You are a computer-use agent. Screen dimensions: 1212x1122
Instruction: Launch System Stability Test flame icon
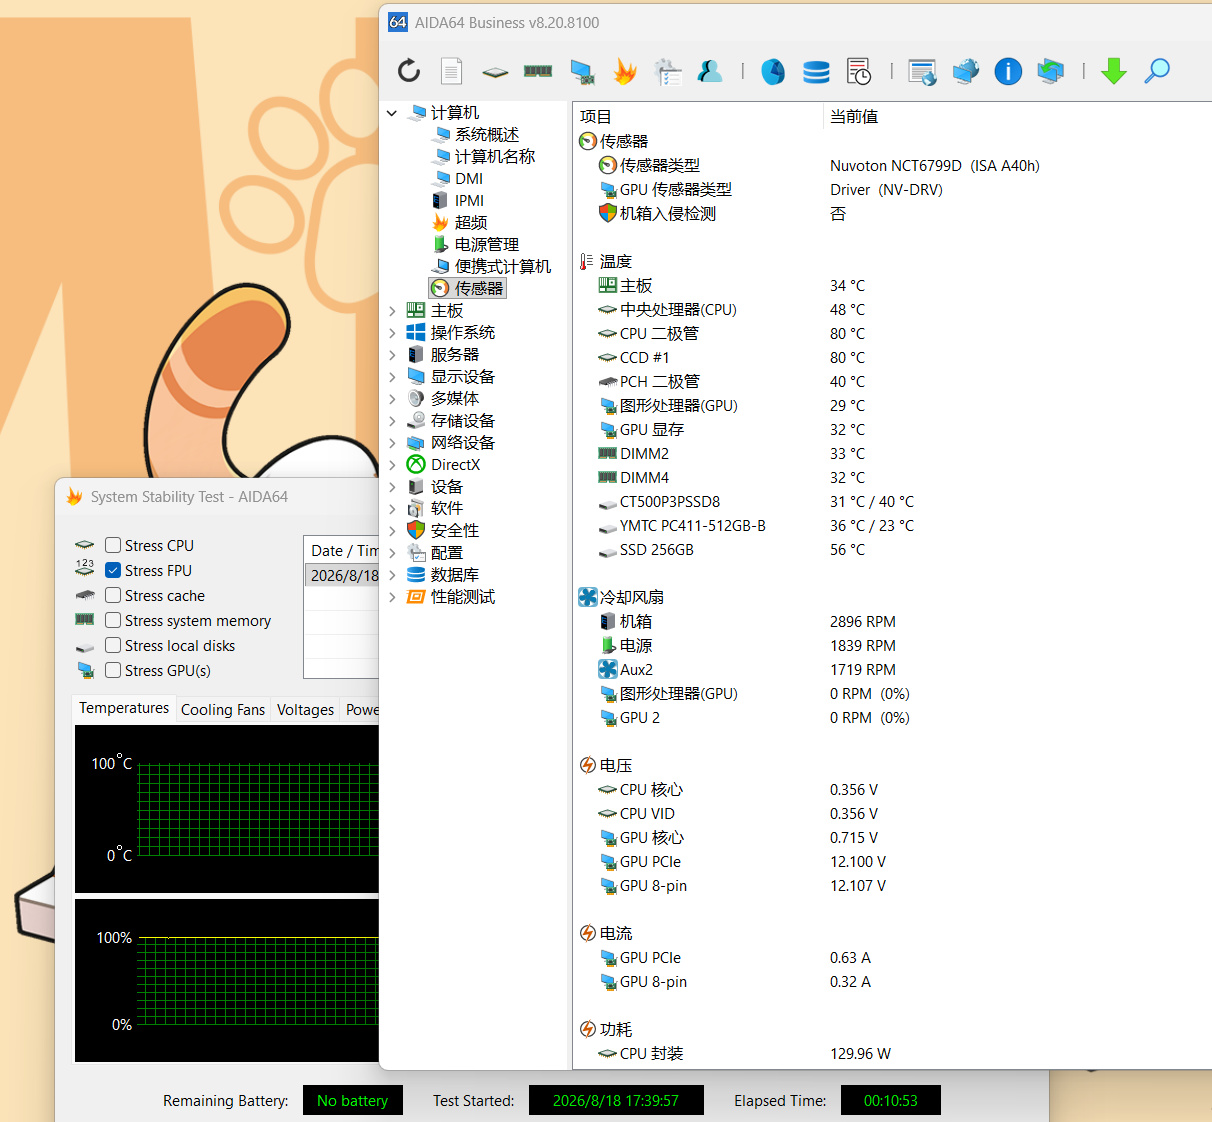coord(625,71)
